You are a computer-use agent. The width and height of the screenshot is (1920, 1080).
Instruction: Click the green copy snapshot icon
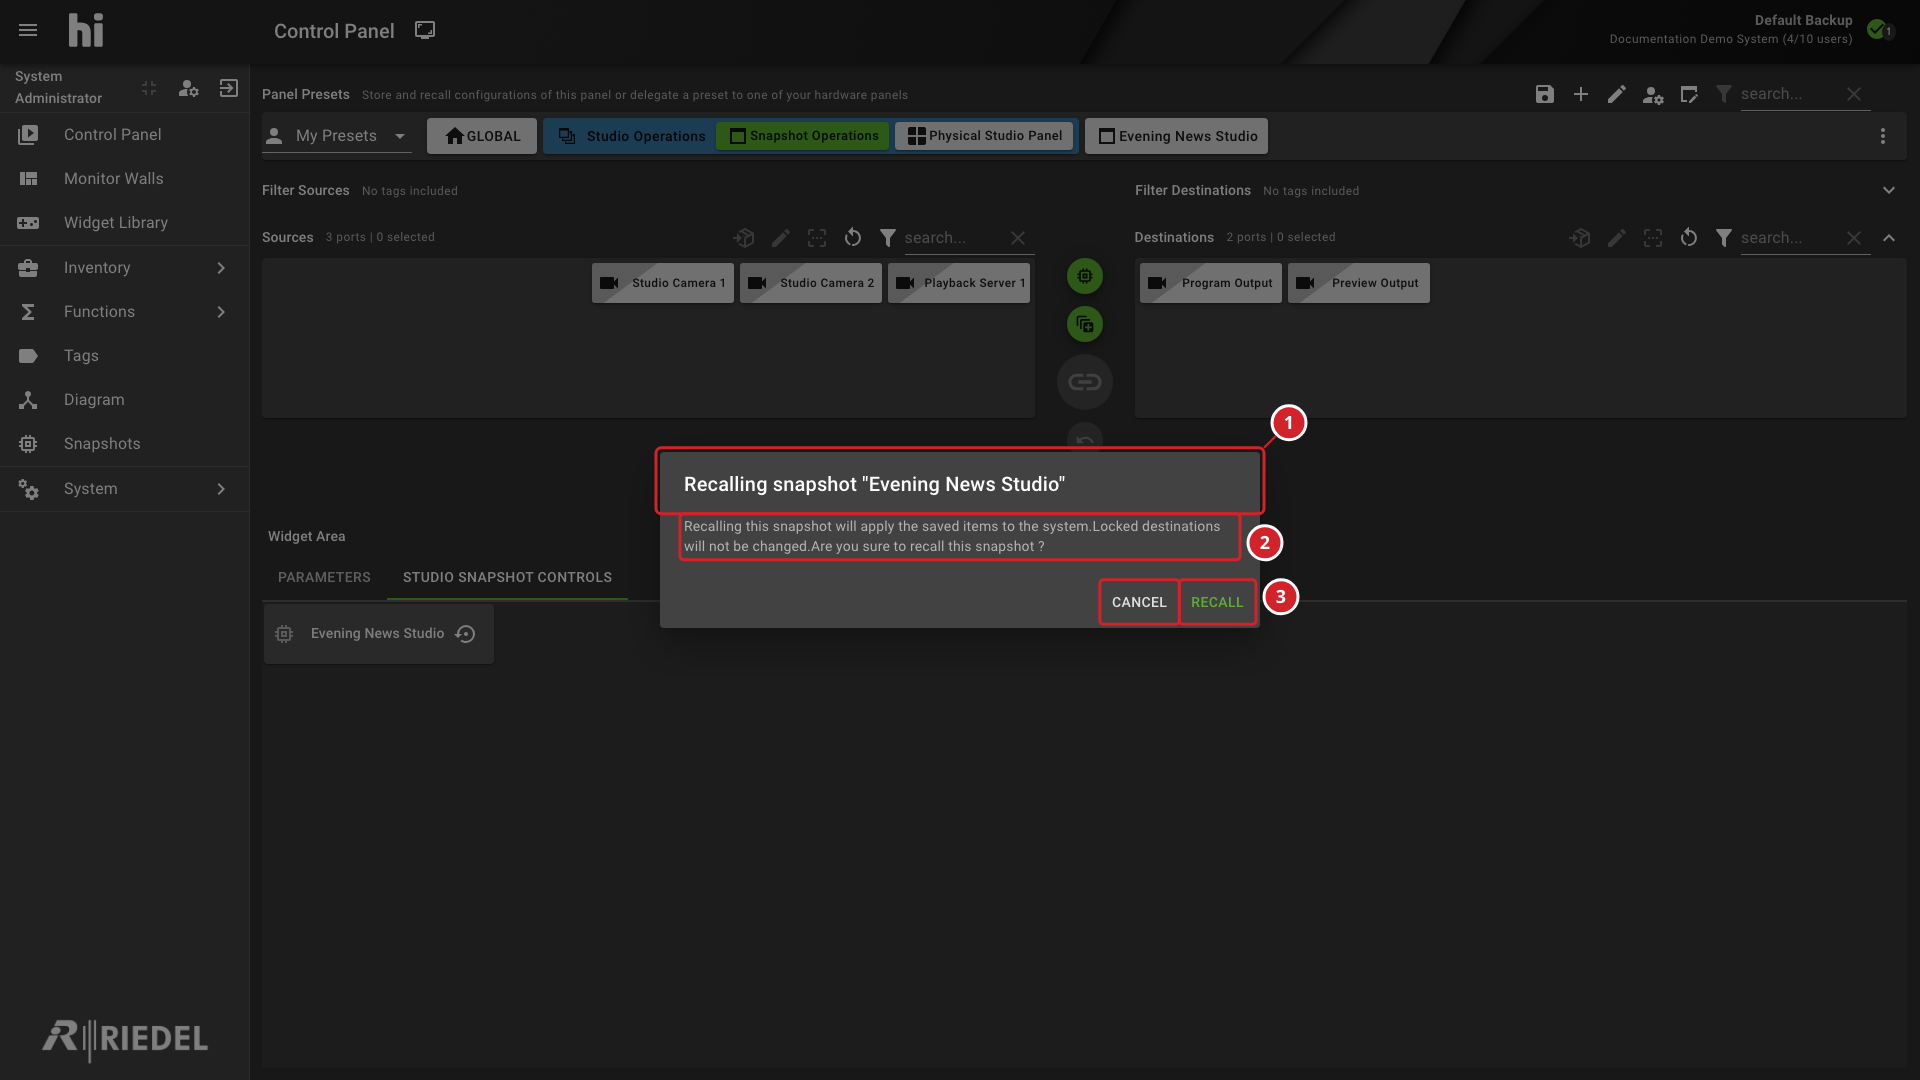1085,324
